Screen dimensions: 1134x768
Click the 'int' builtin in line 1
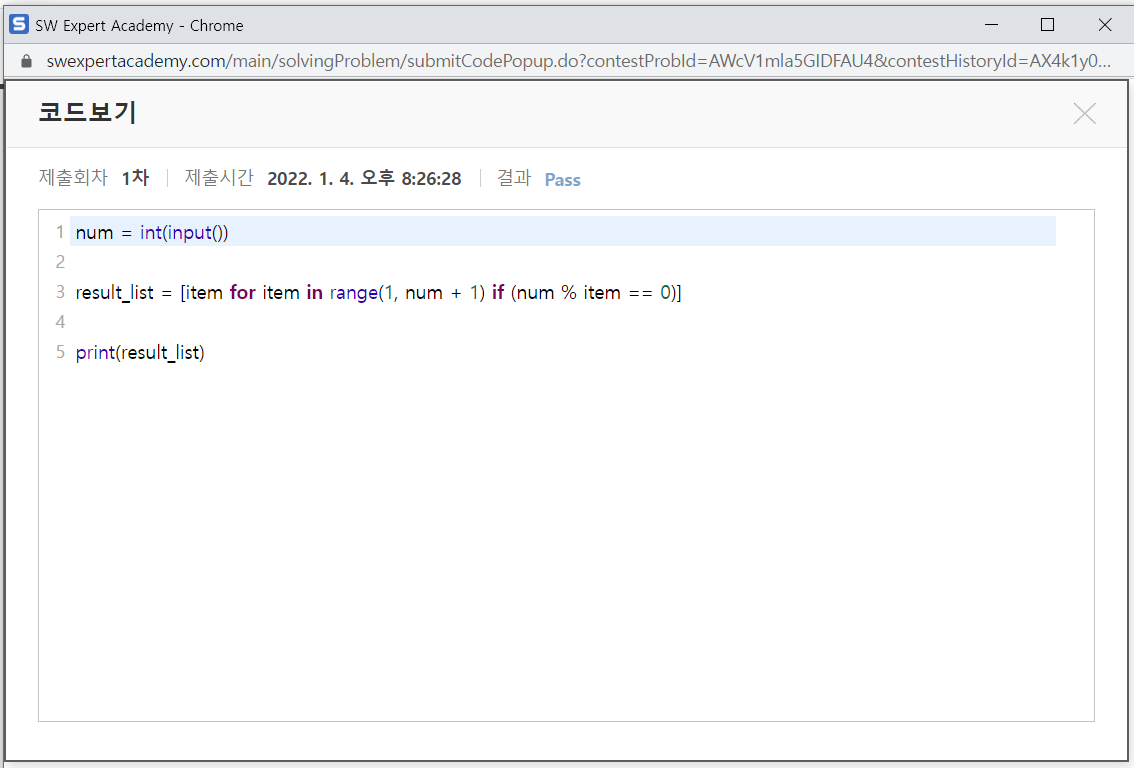coord(151,232)
